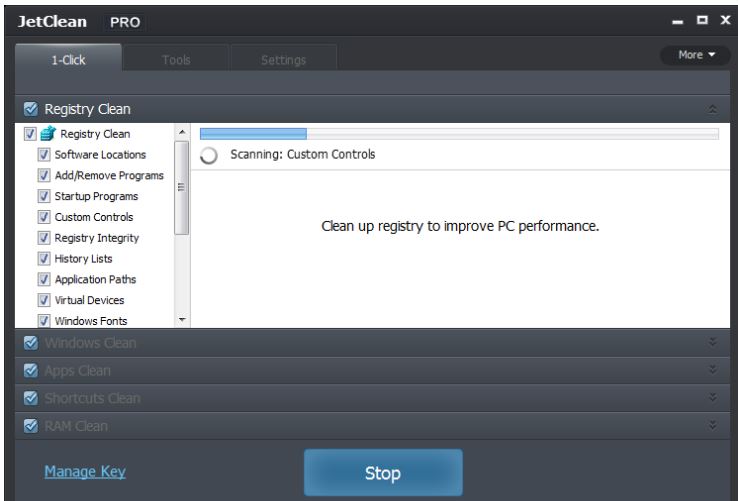Expand the RAM Clean section chevron
The width and height of the screenshot is (738, 501).
(x=713, y=425)
